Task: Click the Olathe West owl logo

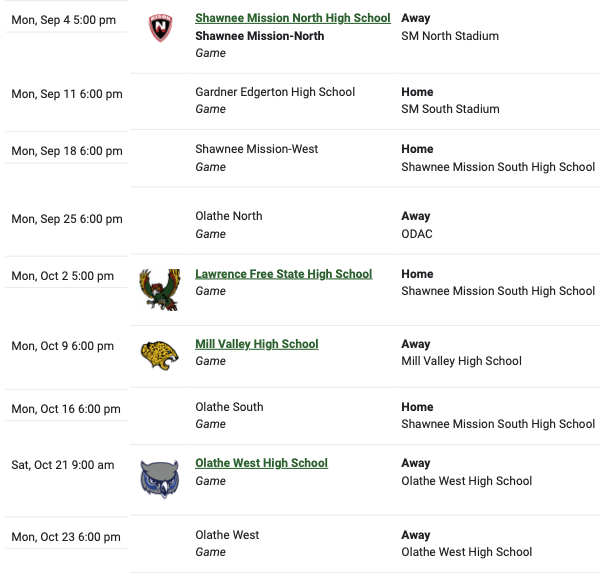Action: coord(160,479)
